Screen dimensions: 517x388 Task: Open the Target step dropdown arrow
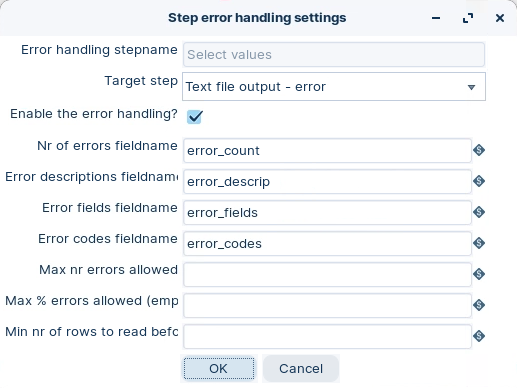coord(471,87)
